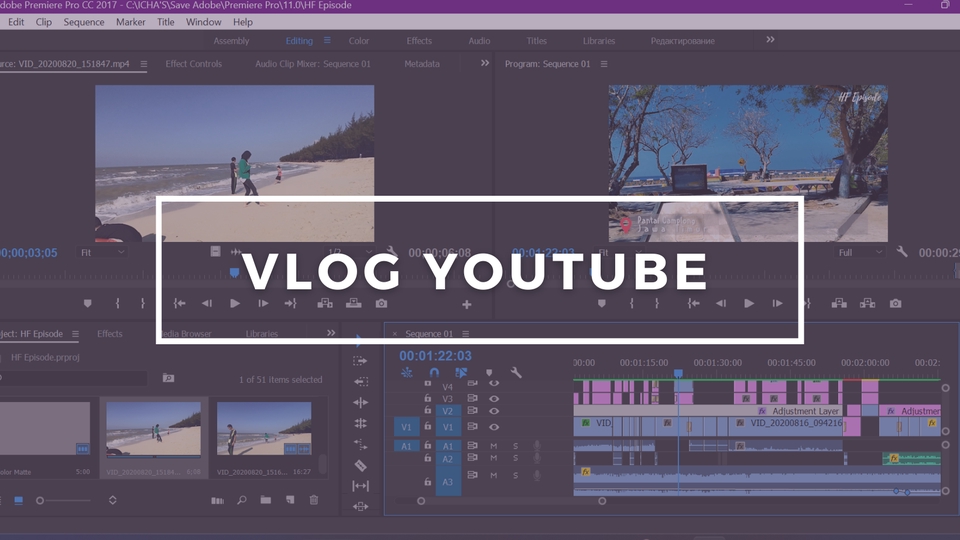Mute audio track A3

point(493,475)
